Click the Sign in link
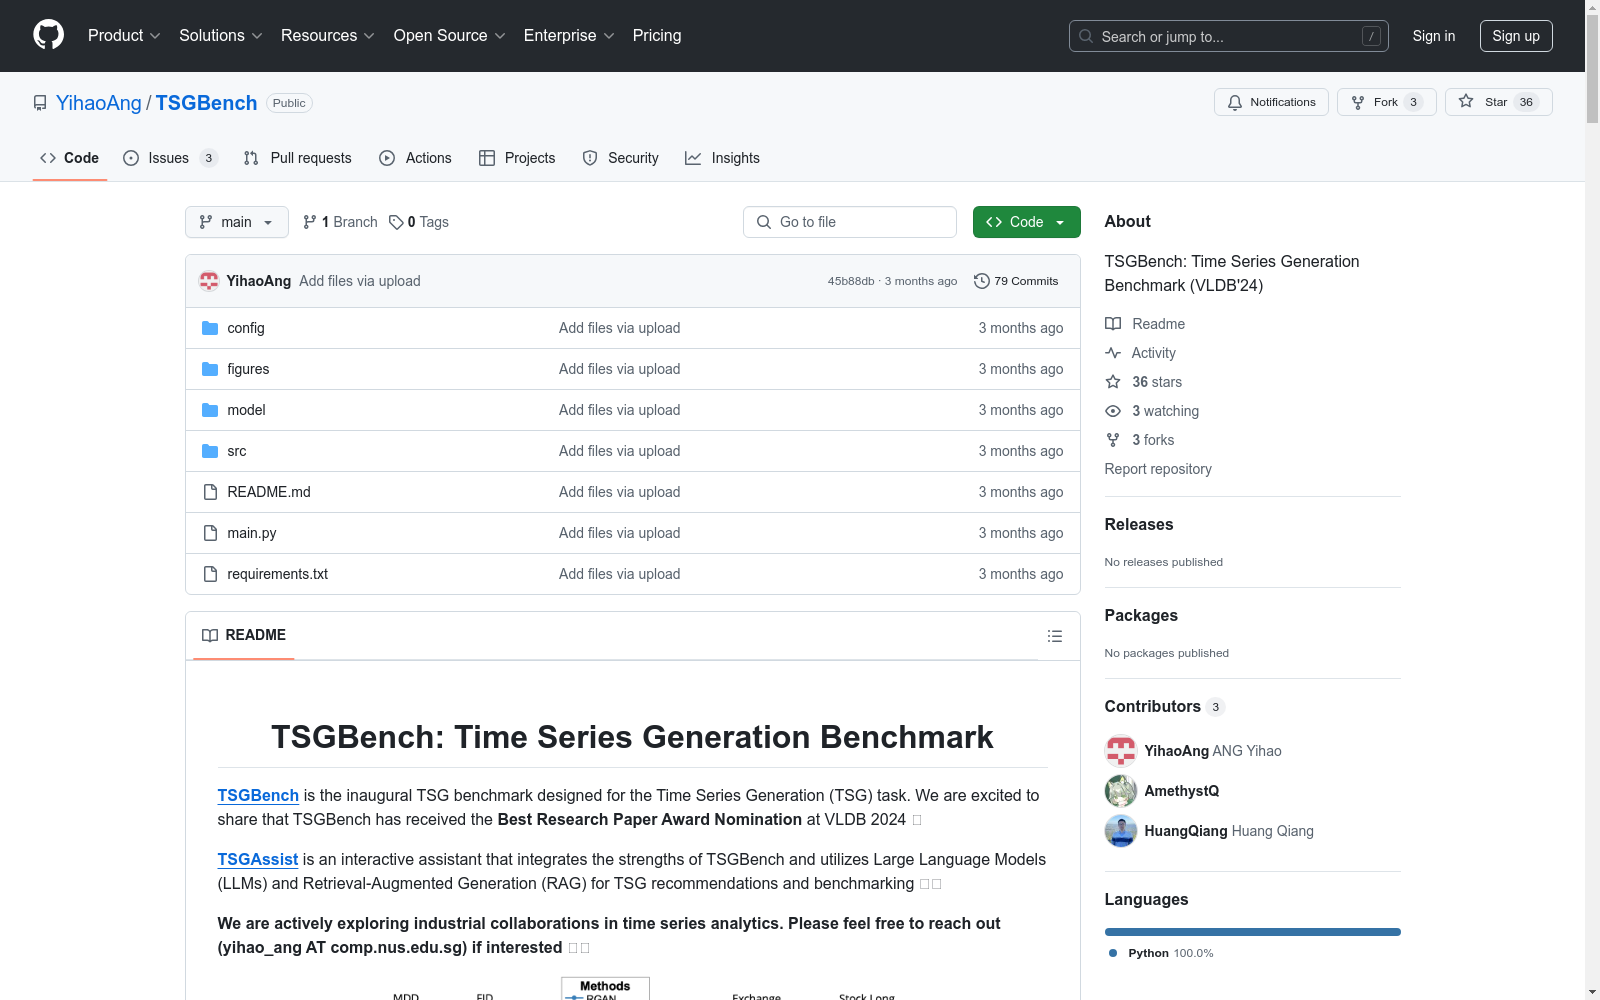 1434,36
